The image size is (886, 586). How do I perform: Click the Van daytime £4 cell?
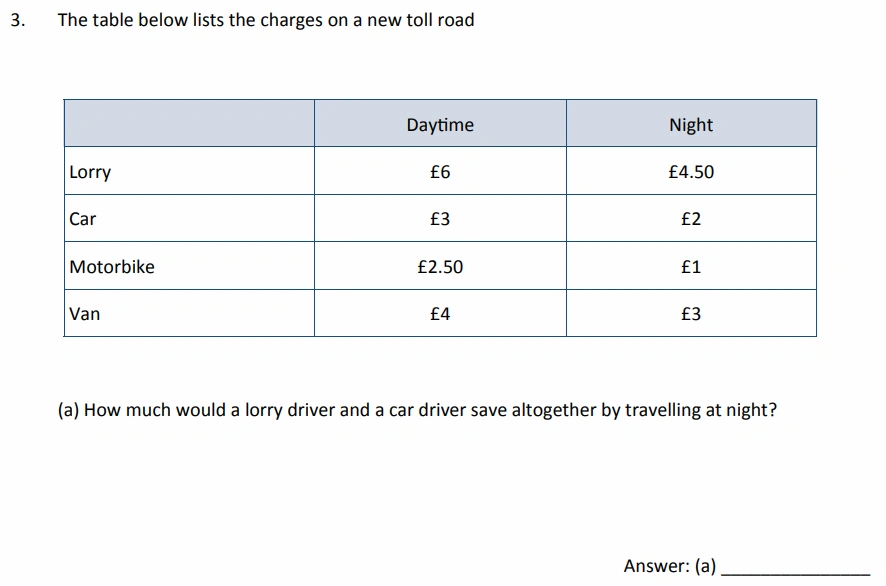440,314
